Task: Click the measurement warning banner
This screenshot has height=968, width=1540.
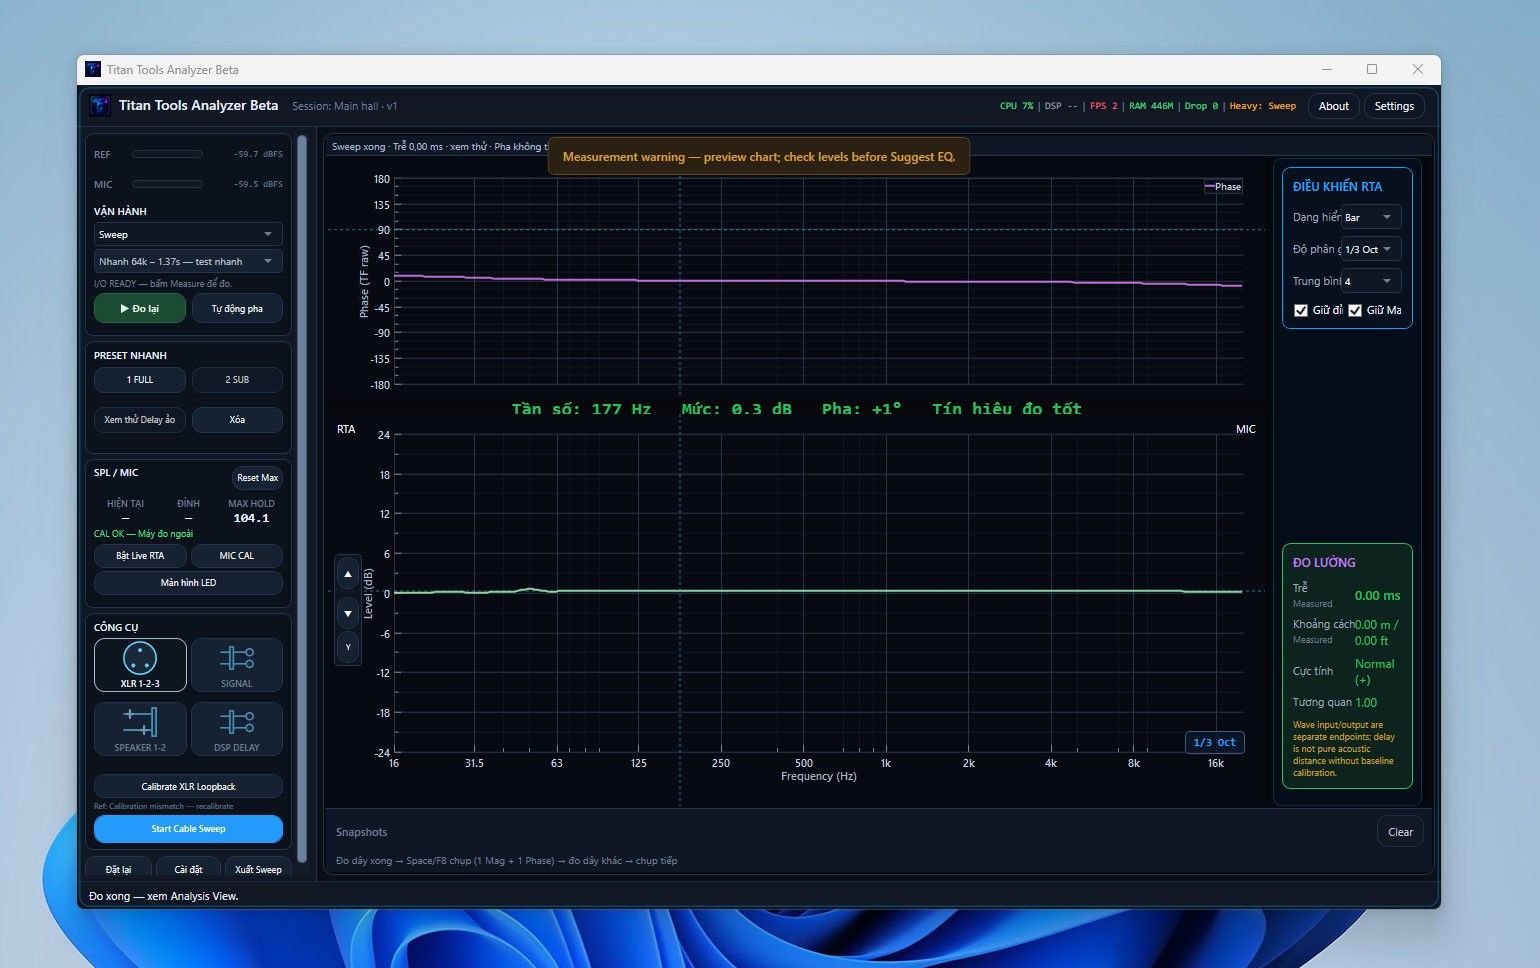Action: pyautogui.click(x=759, y=157)
